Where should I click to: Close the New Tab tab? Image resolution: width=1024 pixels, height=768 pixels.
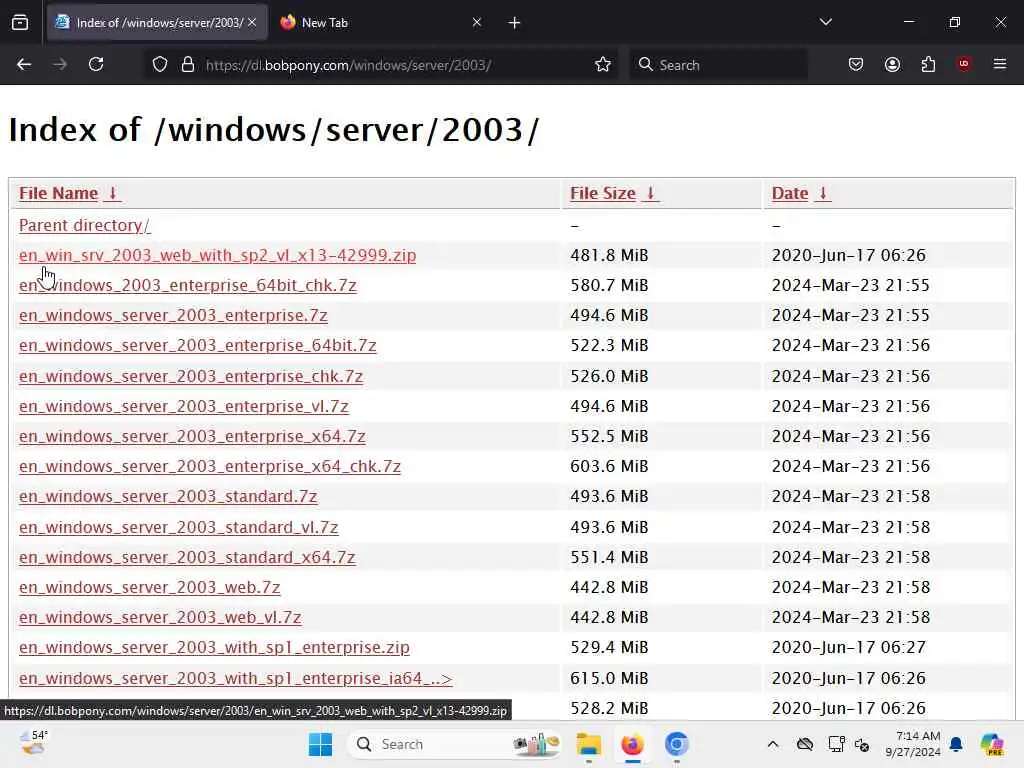[x=477, y=22]
